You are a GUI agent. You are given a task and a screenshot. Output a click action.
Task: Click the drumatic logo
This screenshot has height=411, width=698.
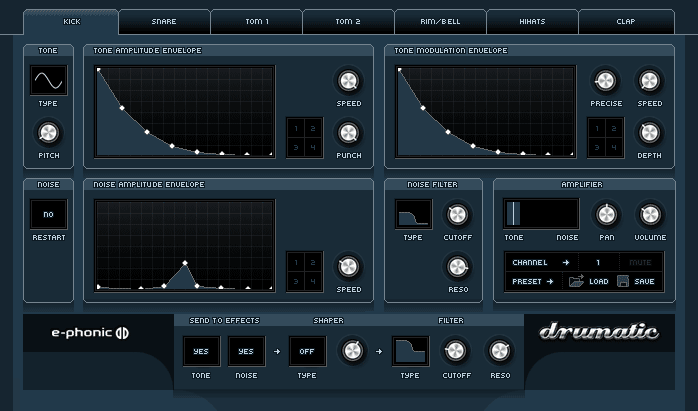pos(599,331)
